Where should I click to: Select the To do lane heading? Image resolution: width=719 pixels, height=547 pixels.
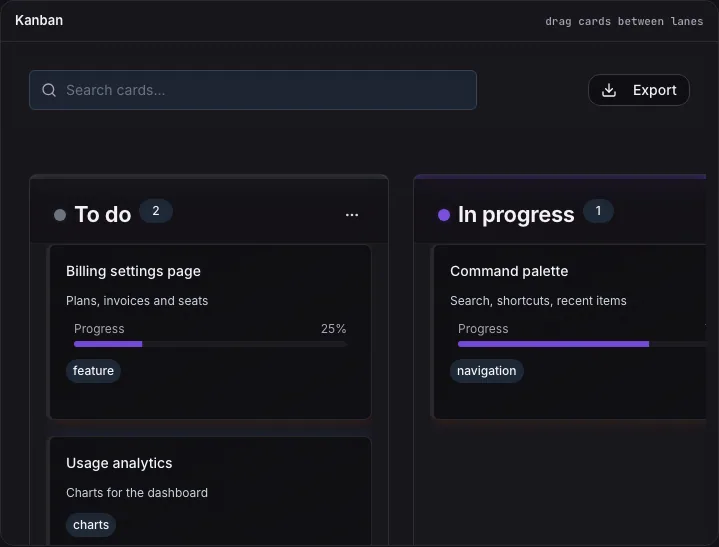pos(103,215)
